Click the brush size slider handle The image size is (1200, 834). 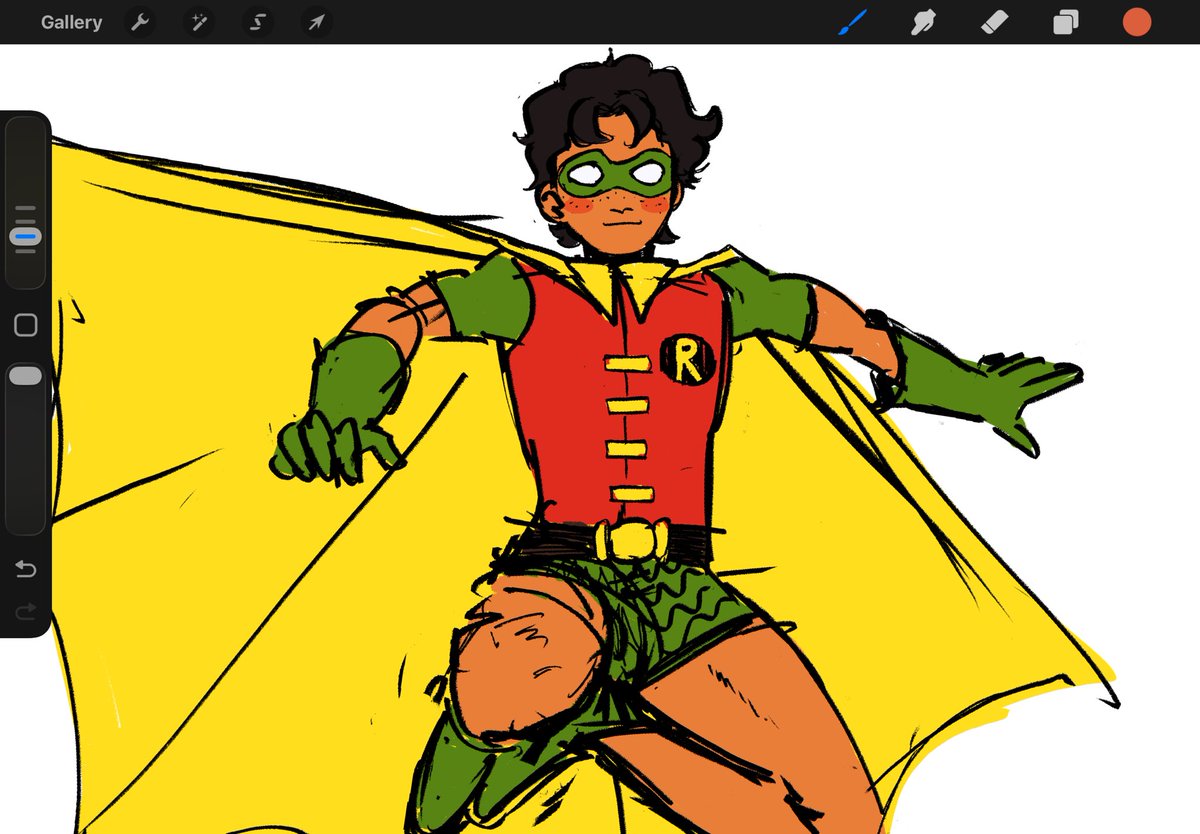coord(26,237)
